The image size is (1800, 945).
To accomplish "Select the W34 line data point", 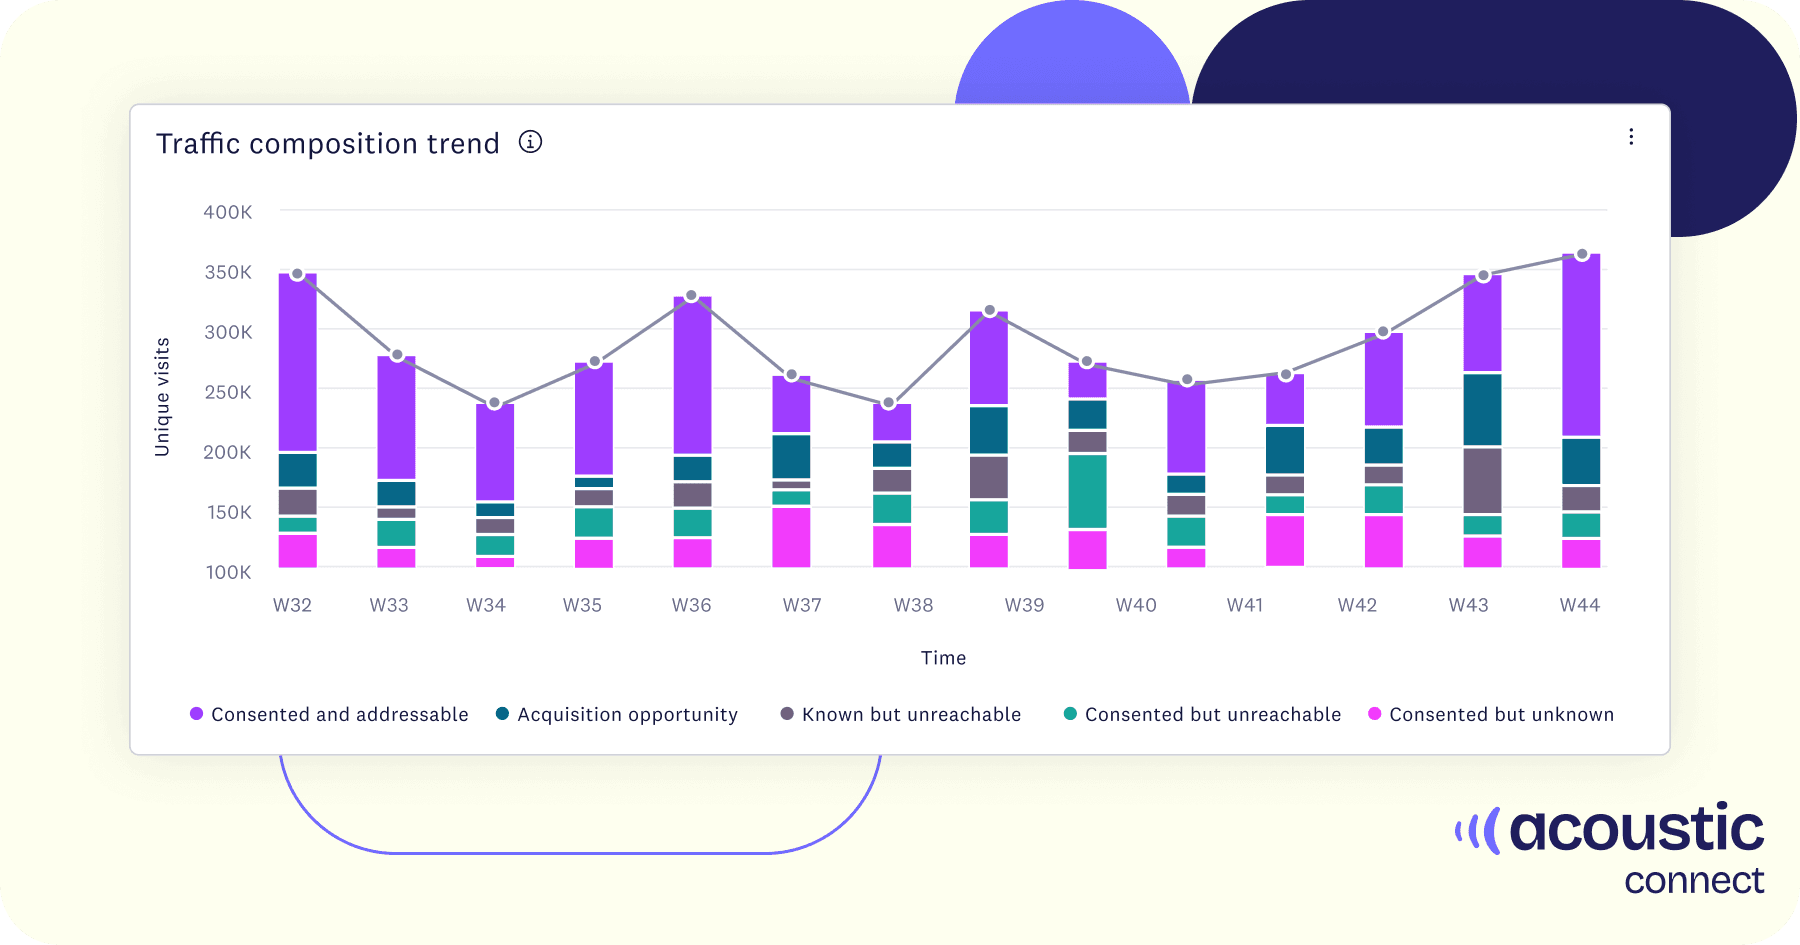I will (494, 403).
